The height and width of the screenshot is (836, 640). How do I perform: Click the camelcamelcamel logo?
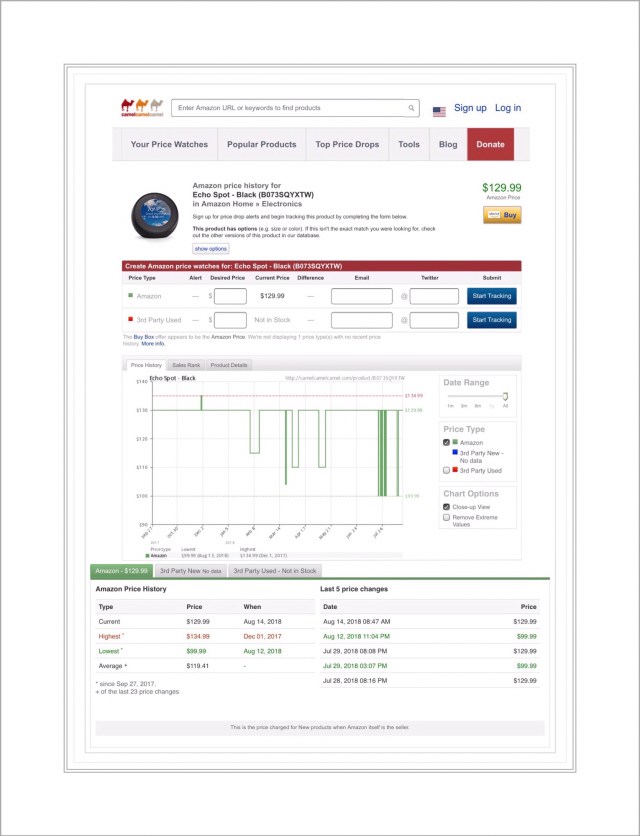140,107
